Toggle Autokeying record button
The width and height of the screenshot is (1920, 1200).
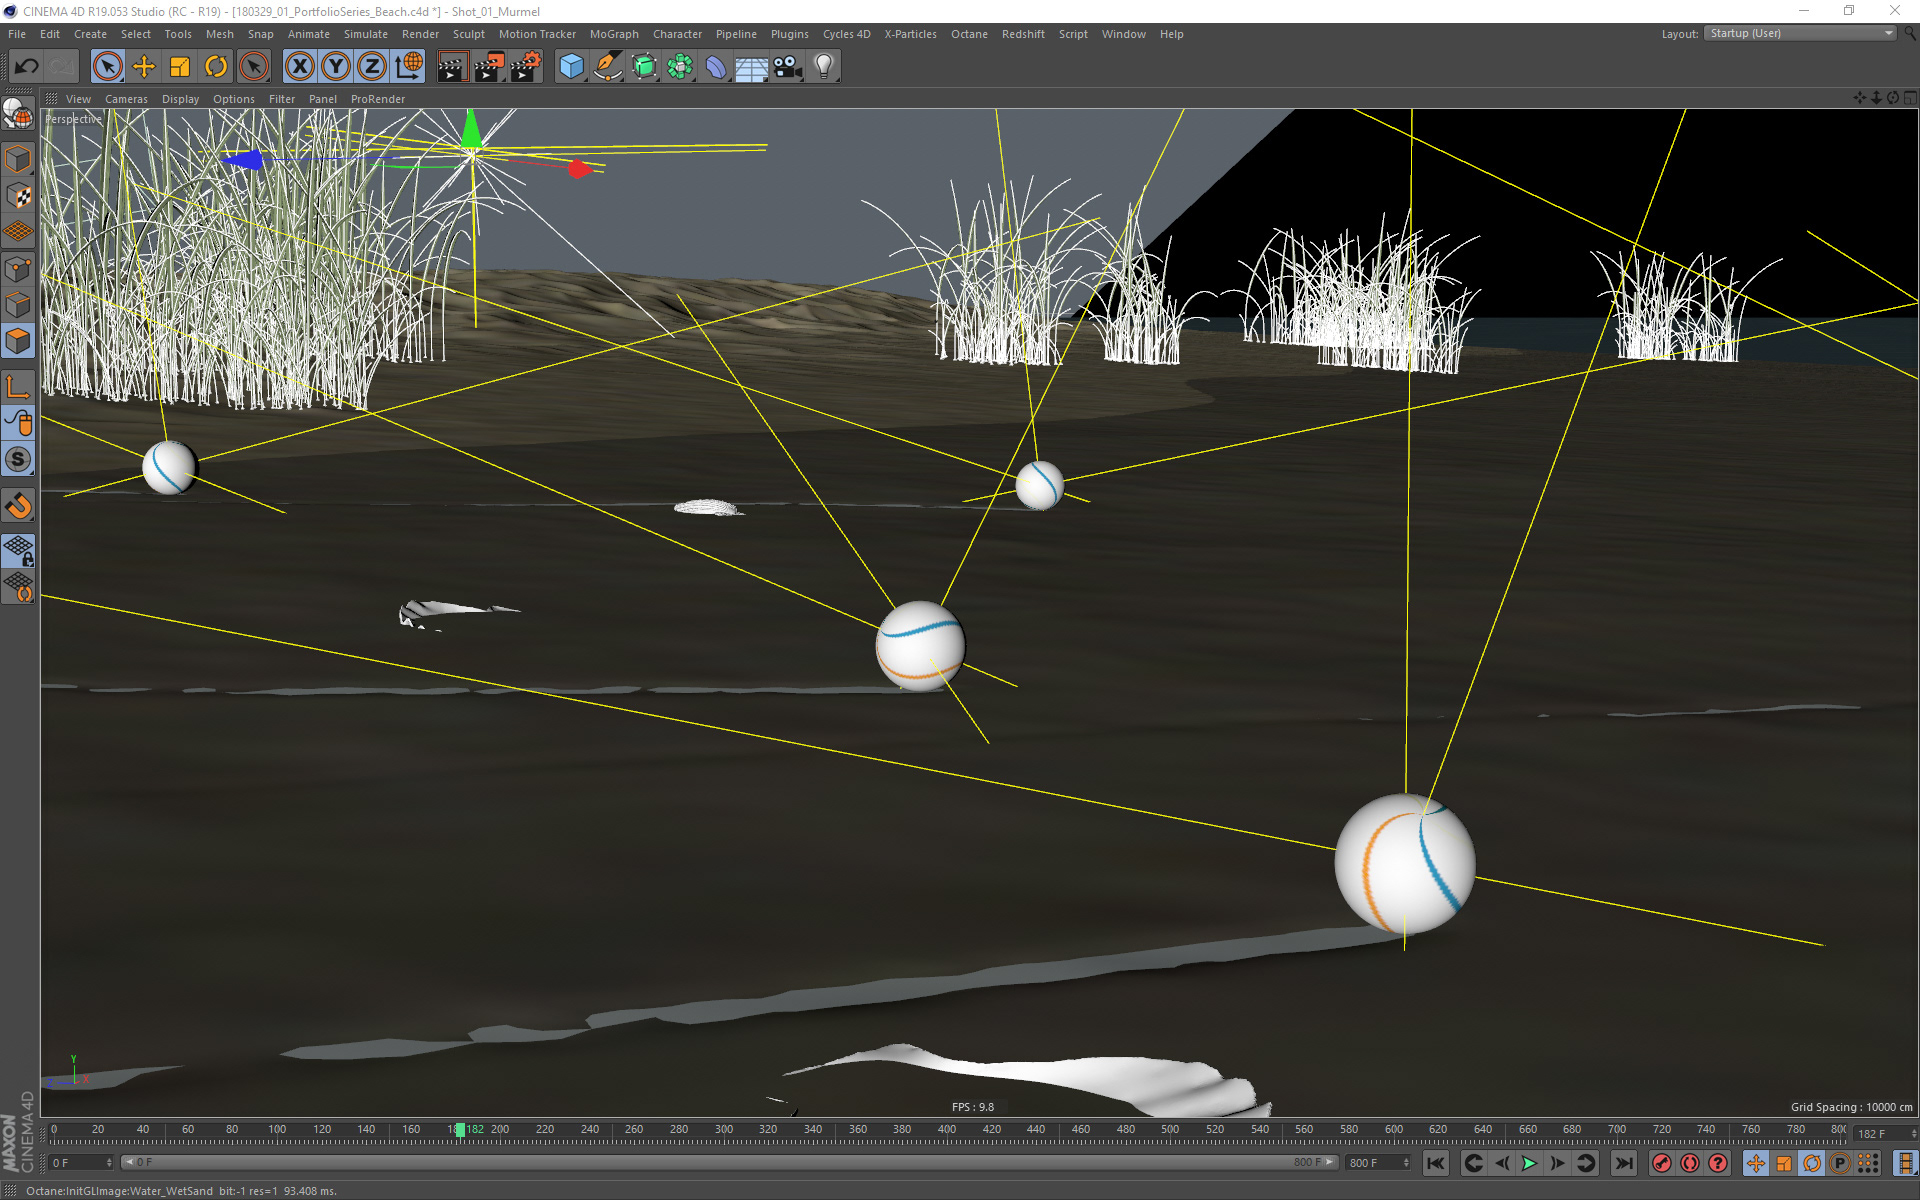pyautogui.click(x=1689, y=1163)
